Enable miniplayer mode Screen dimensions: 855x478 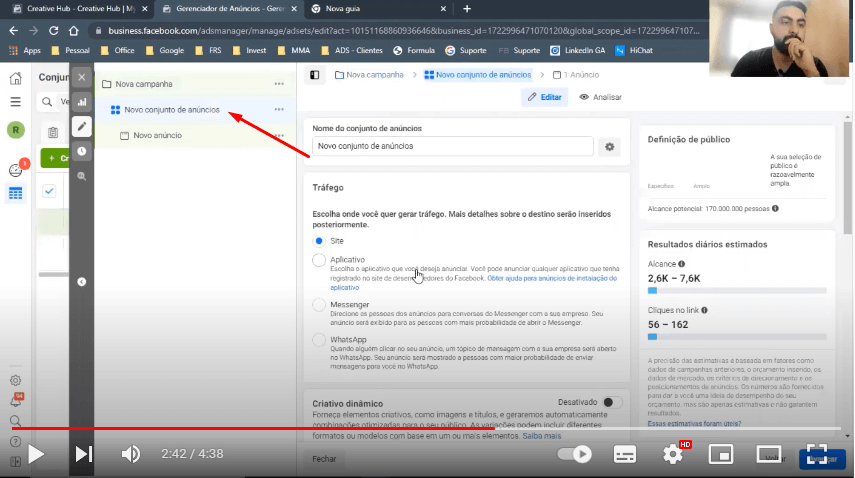point(721,453)
